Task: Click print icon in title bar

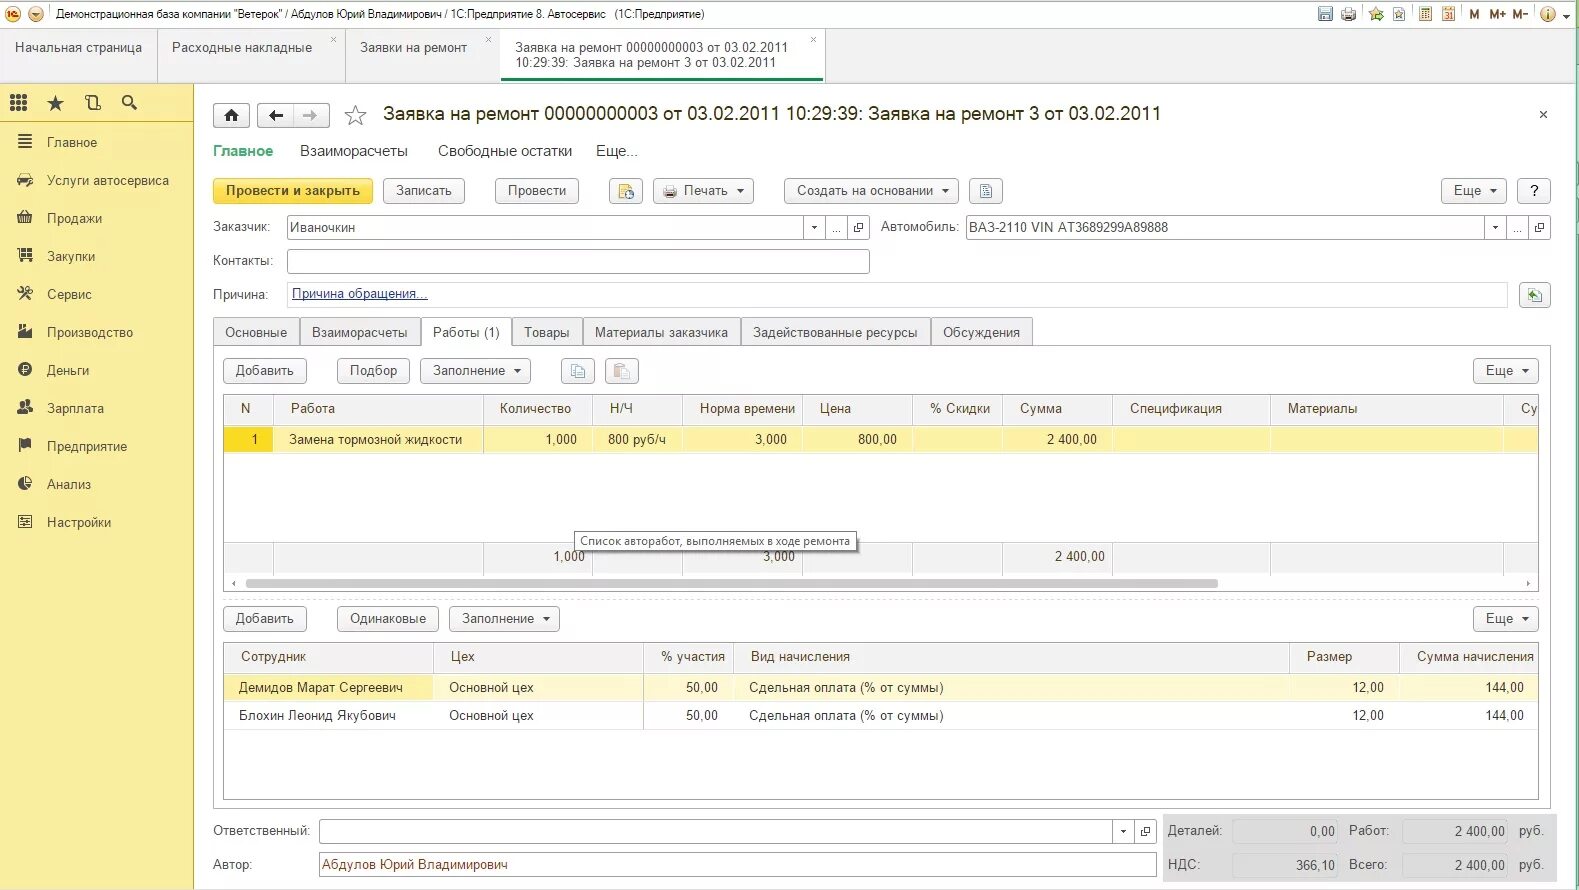Action: point(1348,14)
